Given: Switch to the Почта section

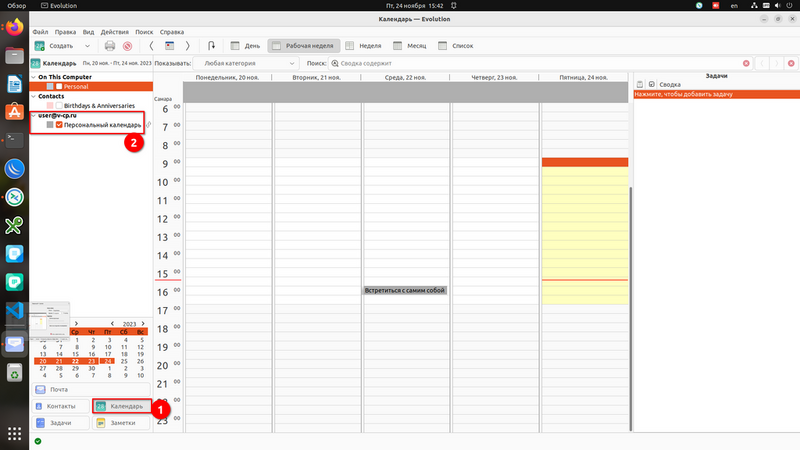Looking at the screenshot, I should (60, 389).
